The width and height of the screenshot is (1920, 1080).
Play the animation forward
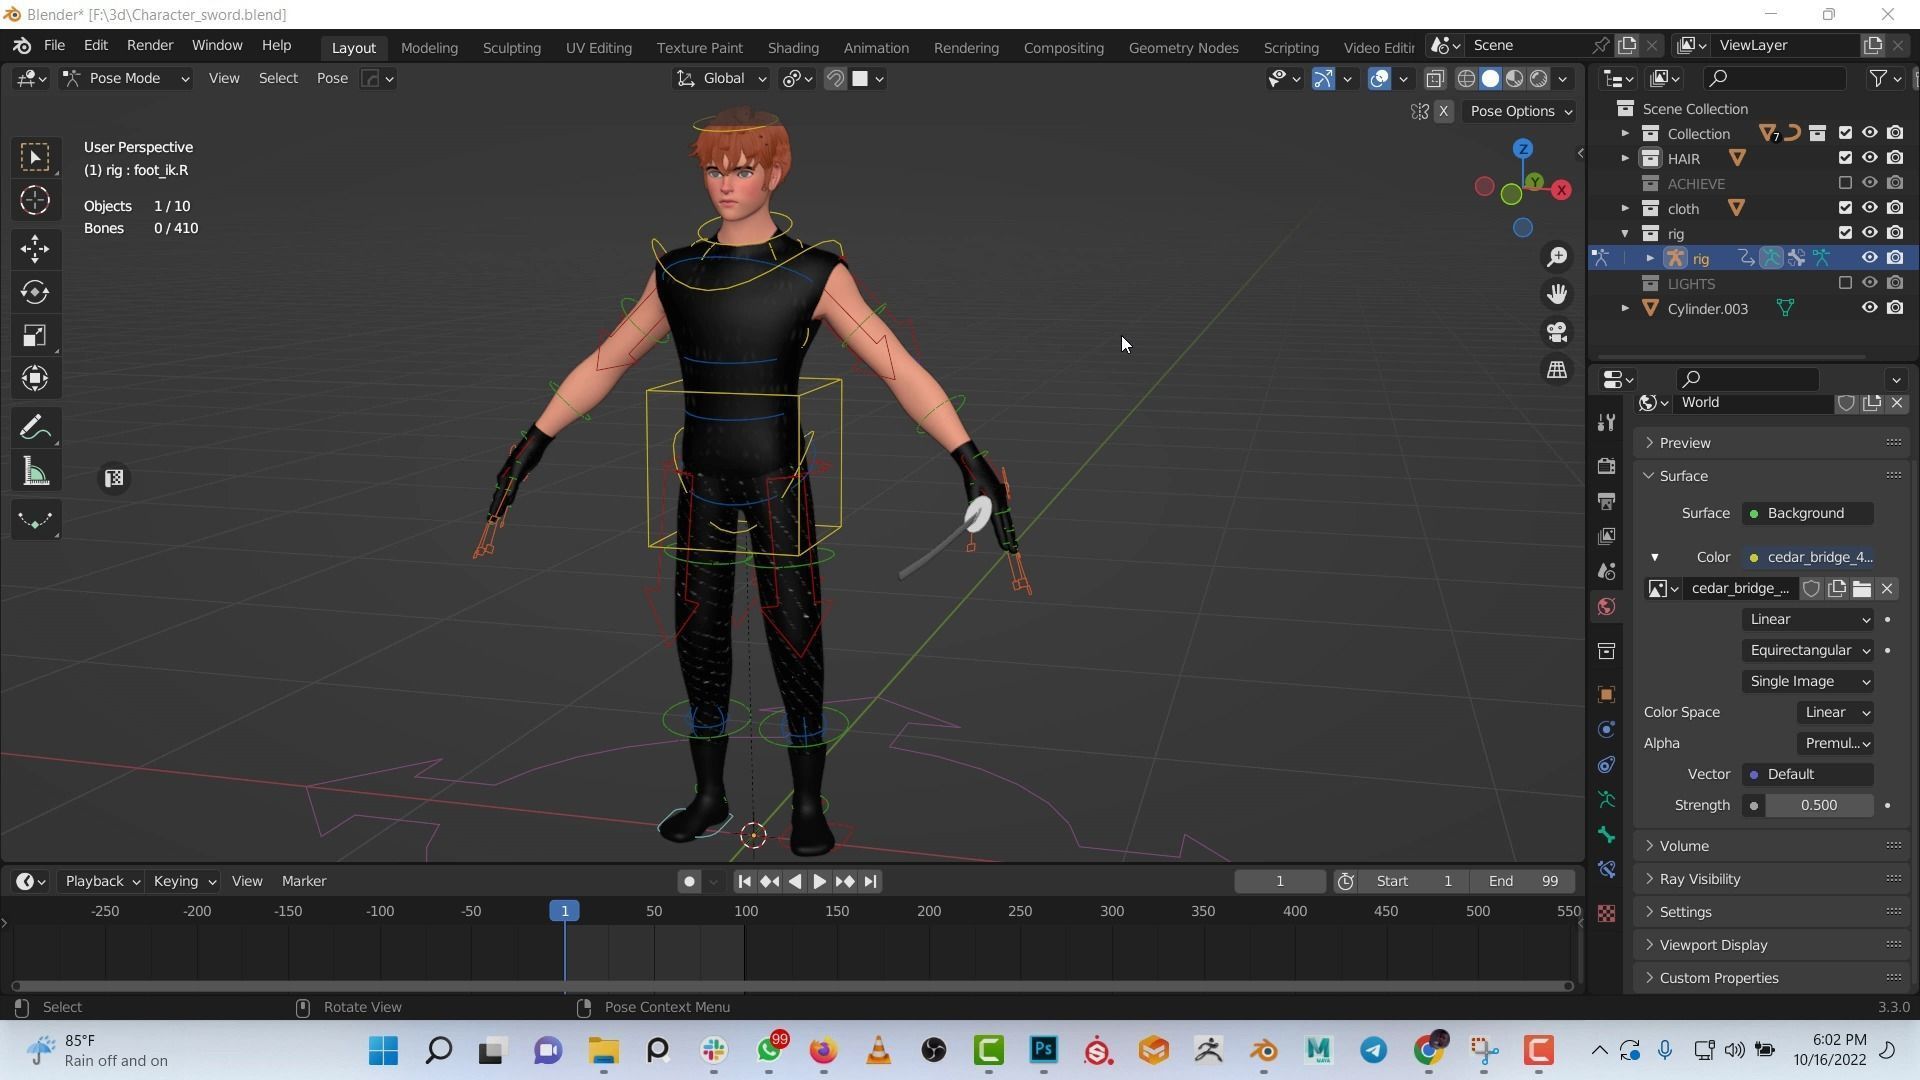coord(819,882)
